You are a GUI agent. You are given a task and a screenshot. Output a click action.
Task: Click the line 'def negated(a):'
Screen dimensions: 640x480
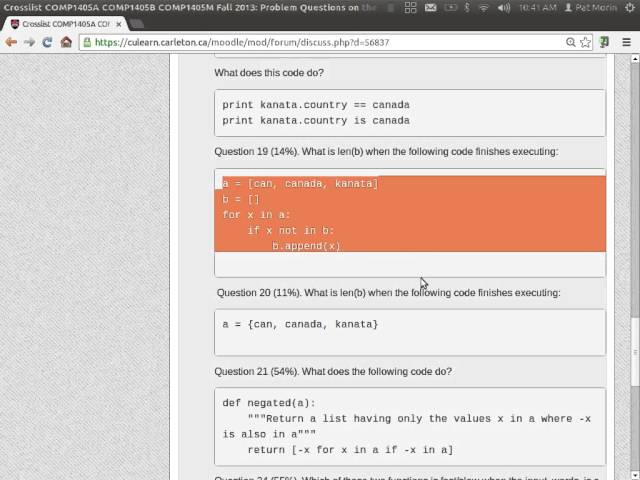click(x=269, y=403)
